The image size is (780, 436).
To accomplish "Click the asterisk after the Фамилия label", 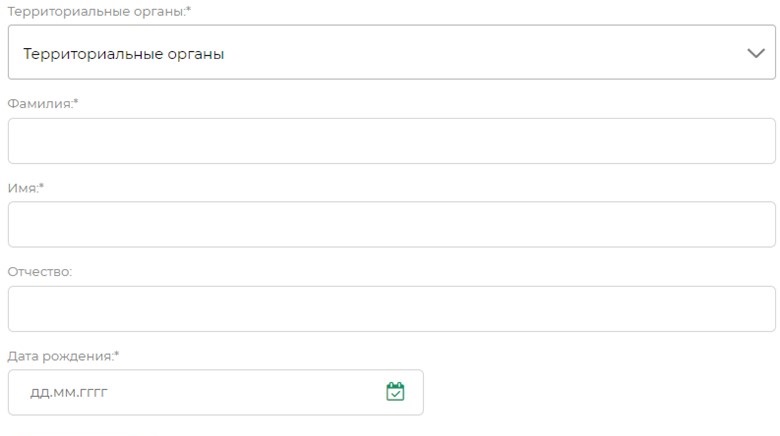I will [x=76, y=101].
